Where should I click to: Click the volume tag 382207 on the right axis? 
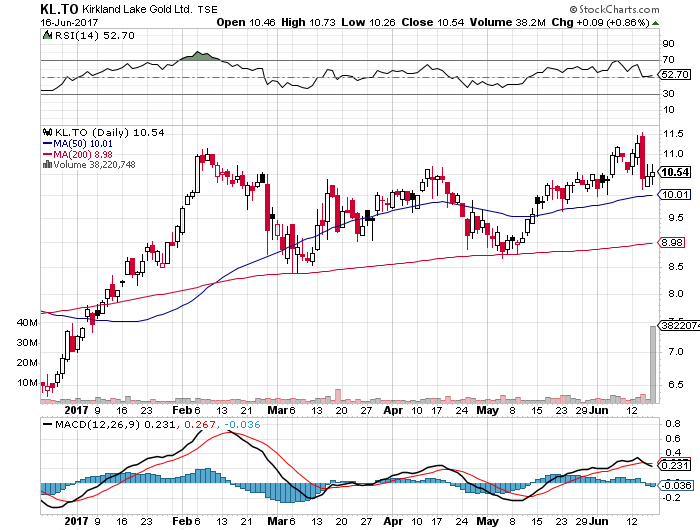tap(679, 326)
